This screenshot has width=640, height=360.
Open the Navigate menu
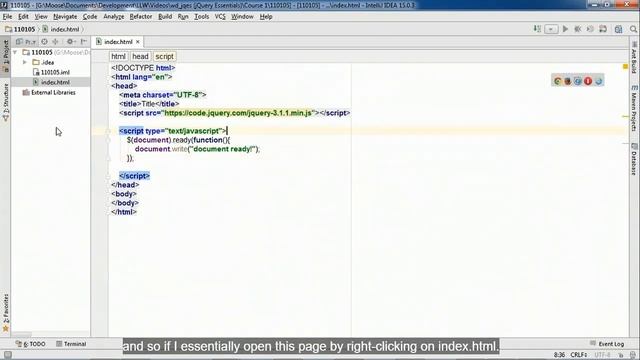pyautogui.click(x=65, y=17)
